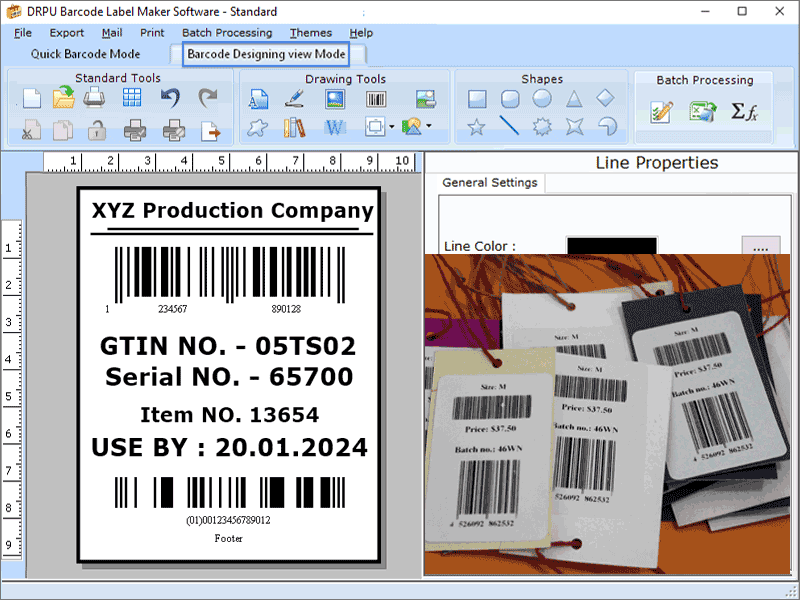This screenshot has width=800, height=600.
Task: Click the browse button beside Line Color
Action: [x=761, y=246]
